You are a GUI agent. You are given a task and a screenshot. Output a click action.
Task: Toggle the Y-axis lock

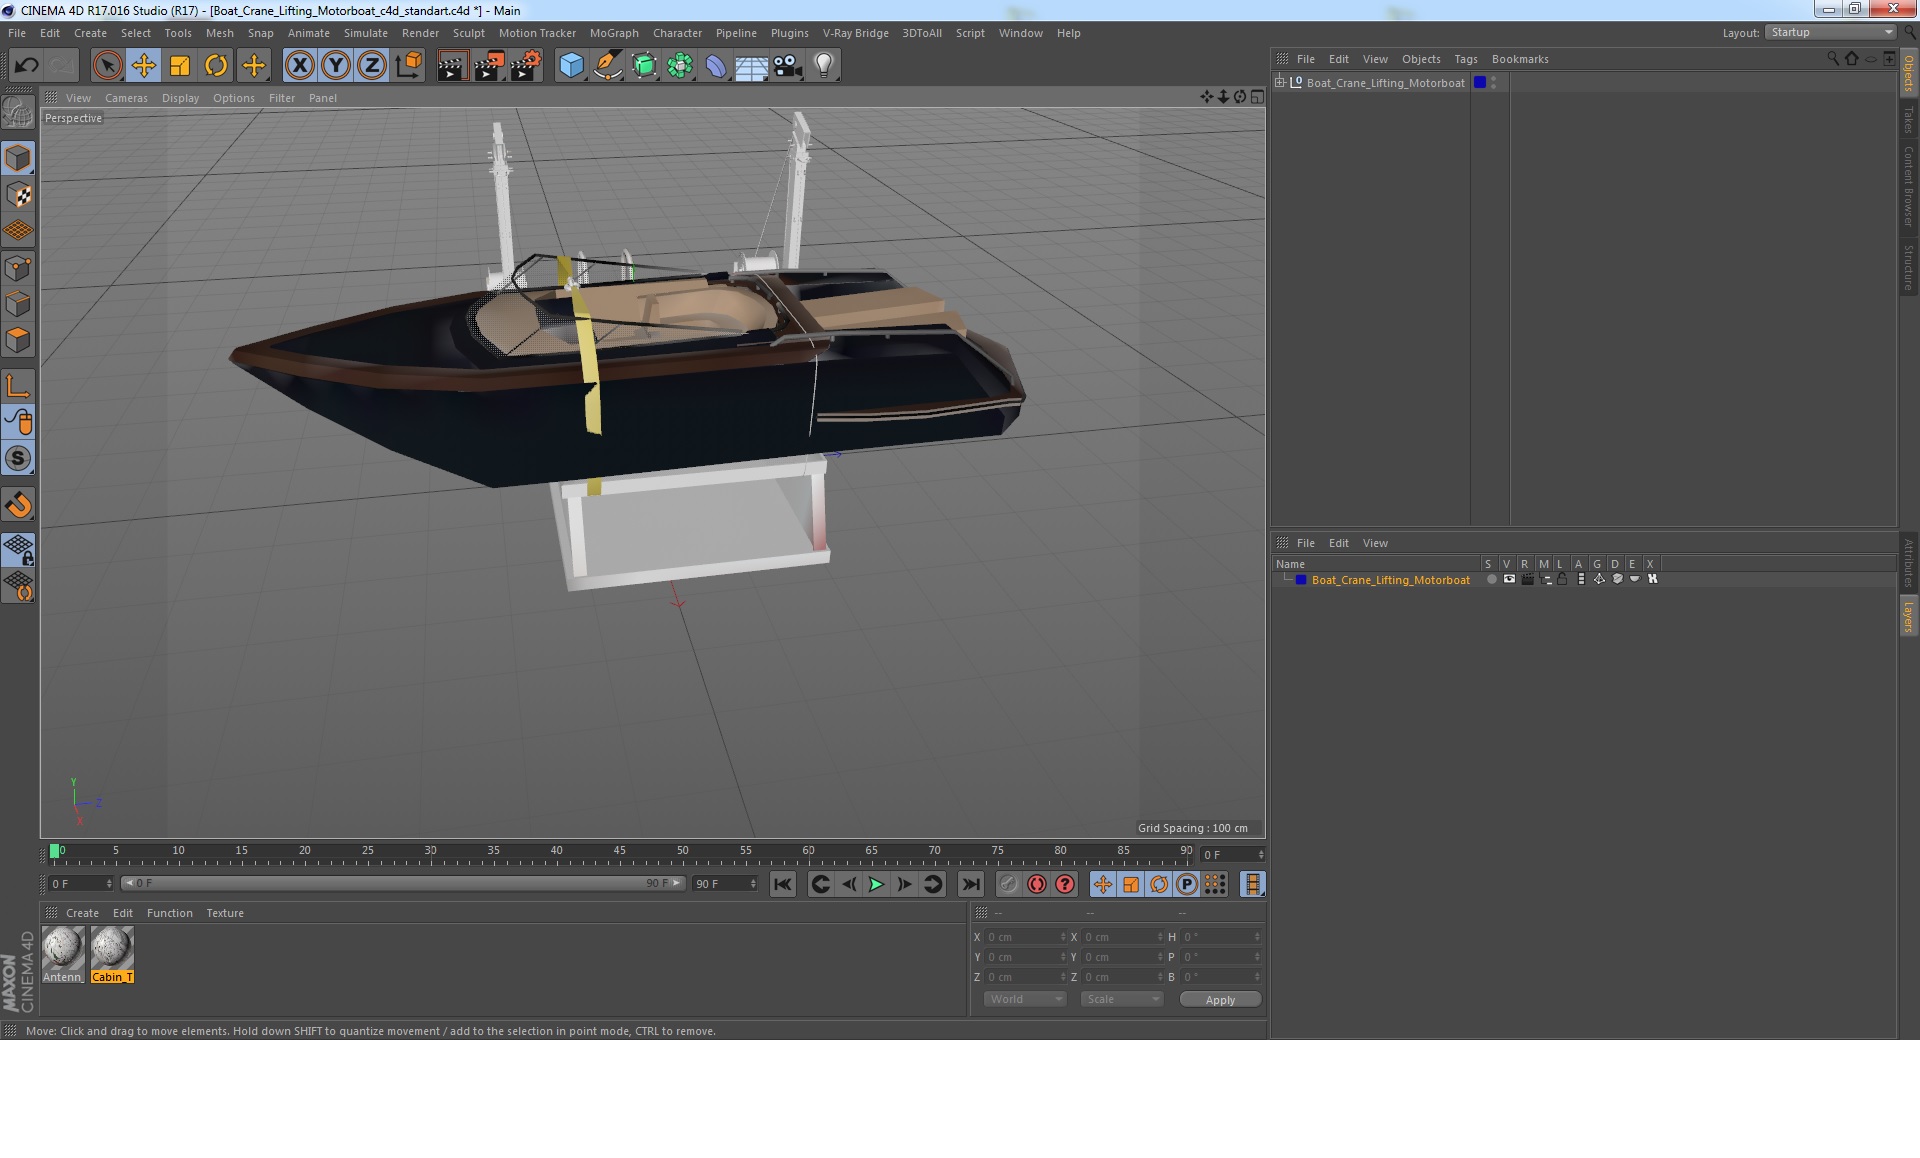[x=336, y=66]
